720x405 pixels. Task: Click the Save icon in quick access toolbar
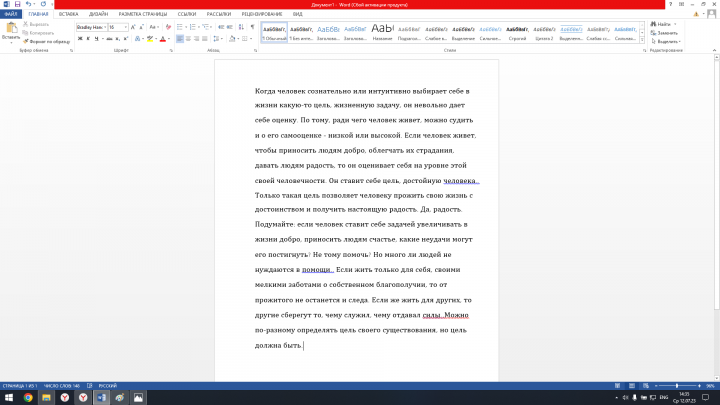tap(15, 5)
